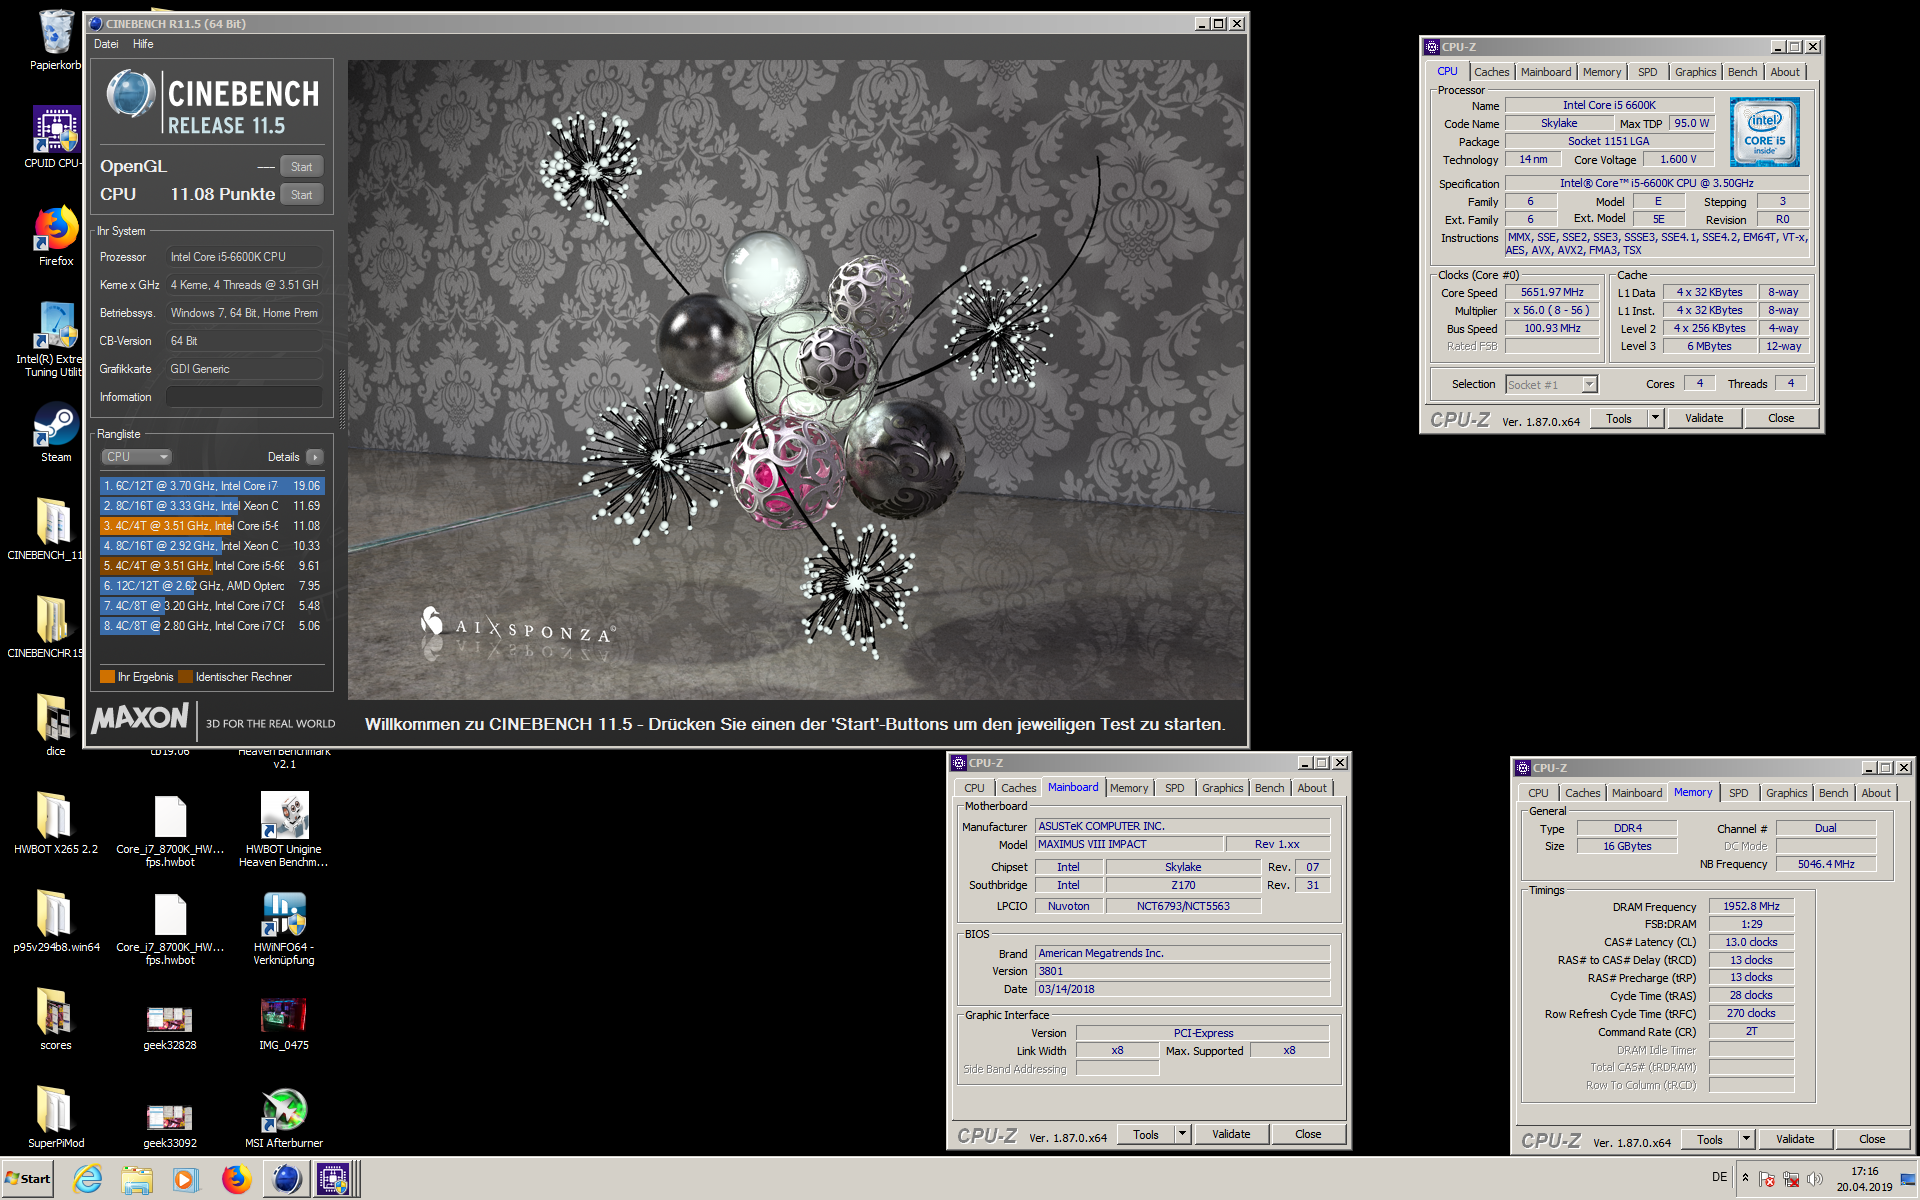The width and height of the screenshot is (1920, 1200).
Task: Switch to Mainboard tab in Memory CPU-Z window
Action: click(1637, 793)
